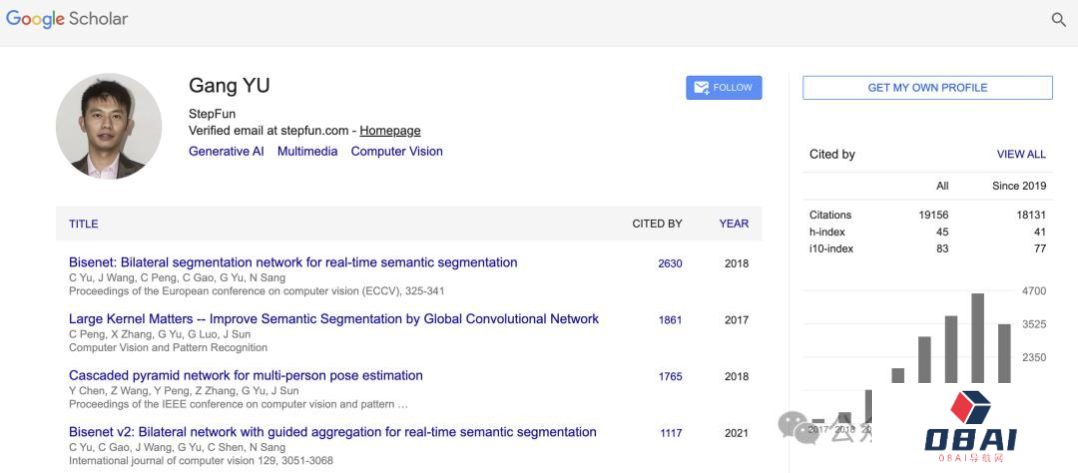Open the Cascaded pyramid network paper
Viewport: 1078px width, 473px height.
[x=245, y=375]
